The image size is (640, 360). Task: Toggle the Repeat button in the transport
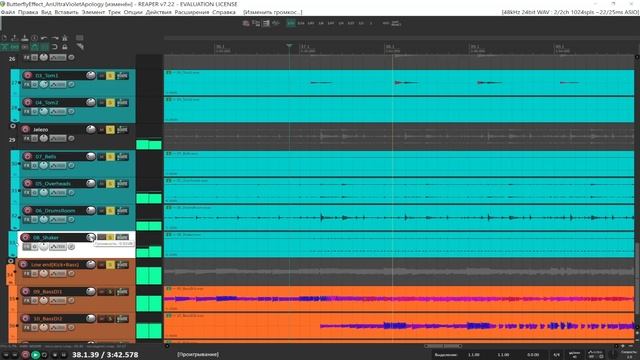coord(44,355)
